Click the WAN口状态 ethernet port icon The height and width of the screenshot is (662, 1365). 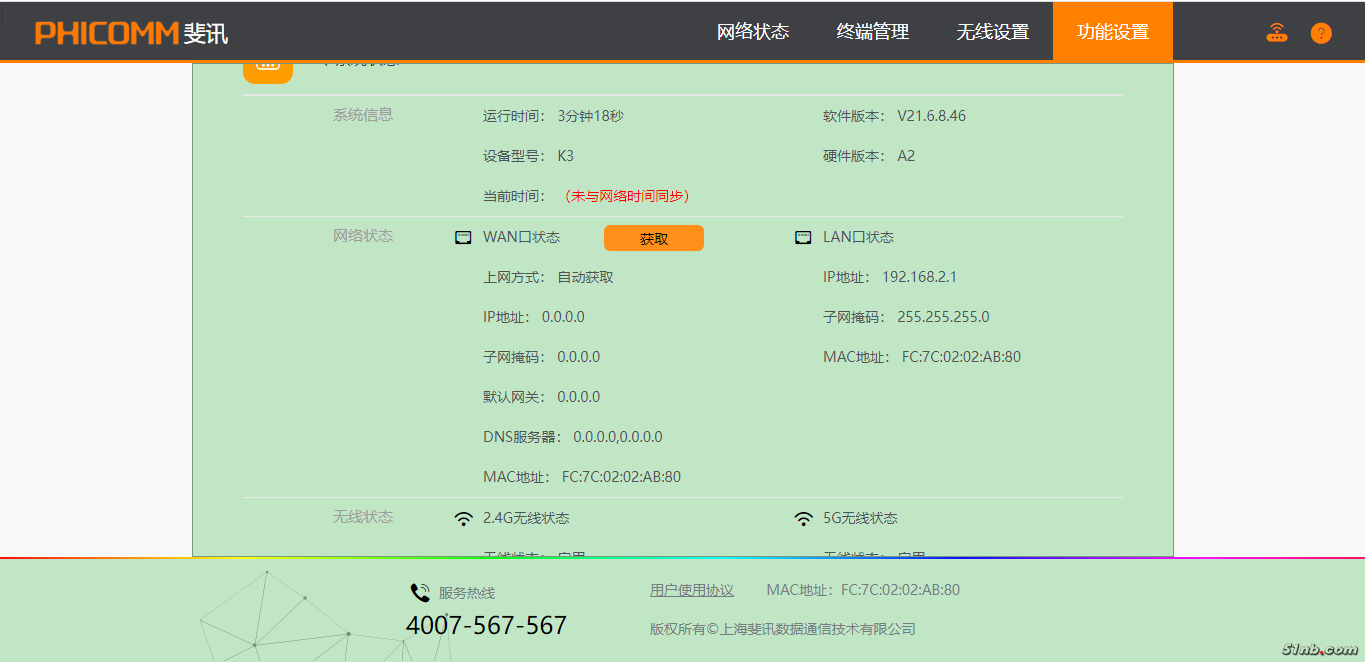463,237
